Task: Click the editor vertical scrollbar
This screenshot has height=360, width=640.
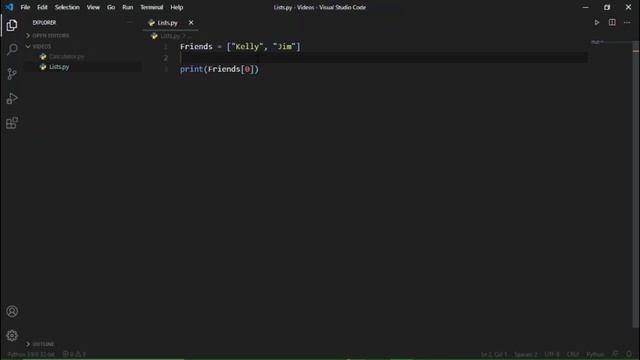Action: (x=636, y=184)
